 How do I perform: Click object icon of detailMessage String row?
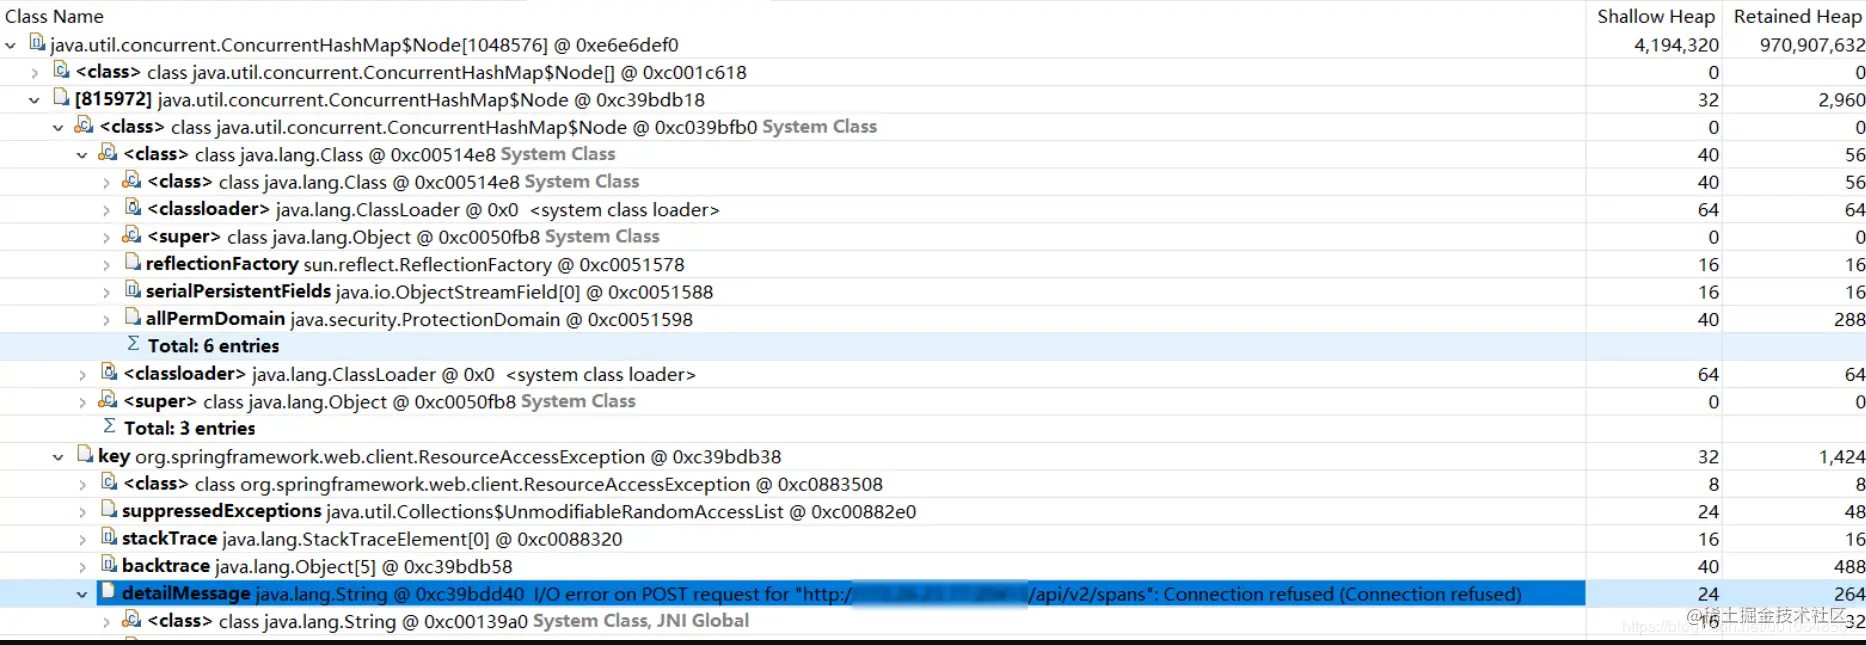point(109,592)
